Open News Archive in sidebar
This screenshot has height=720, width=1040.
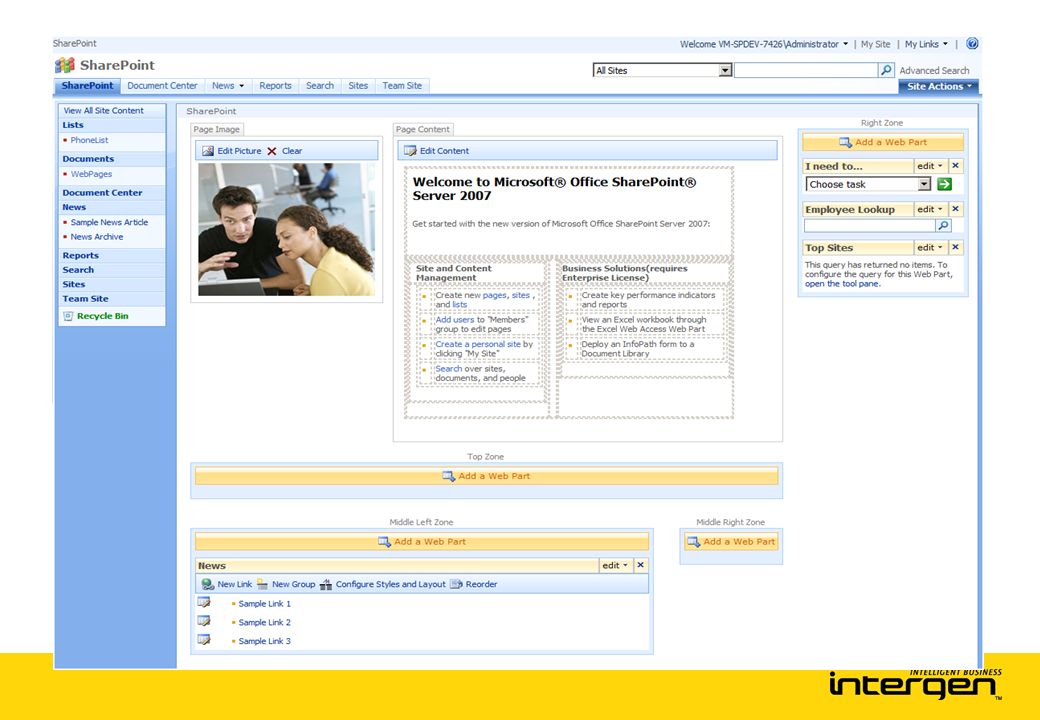click(x=97, y=237)
